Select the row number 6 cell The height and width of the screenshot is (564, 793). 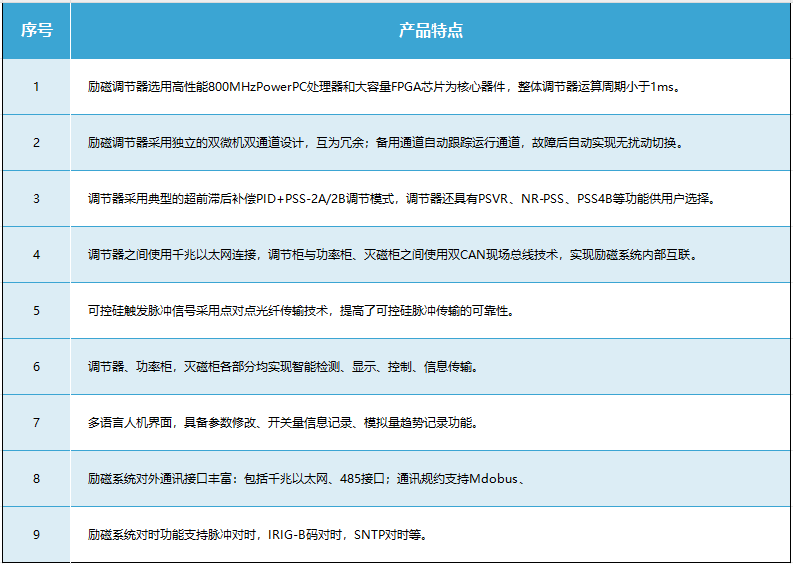pos(36,367)
